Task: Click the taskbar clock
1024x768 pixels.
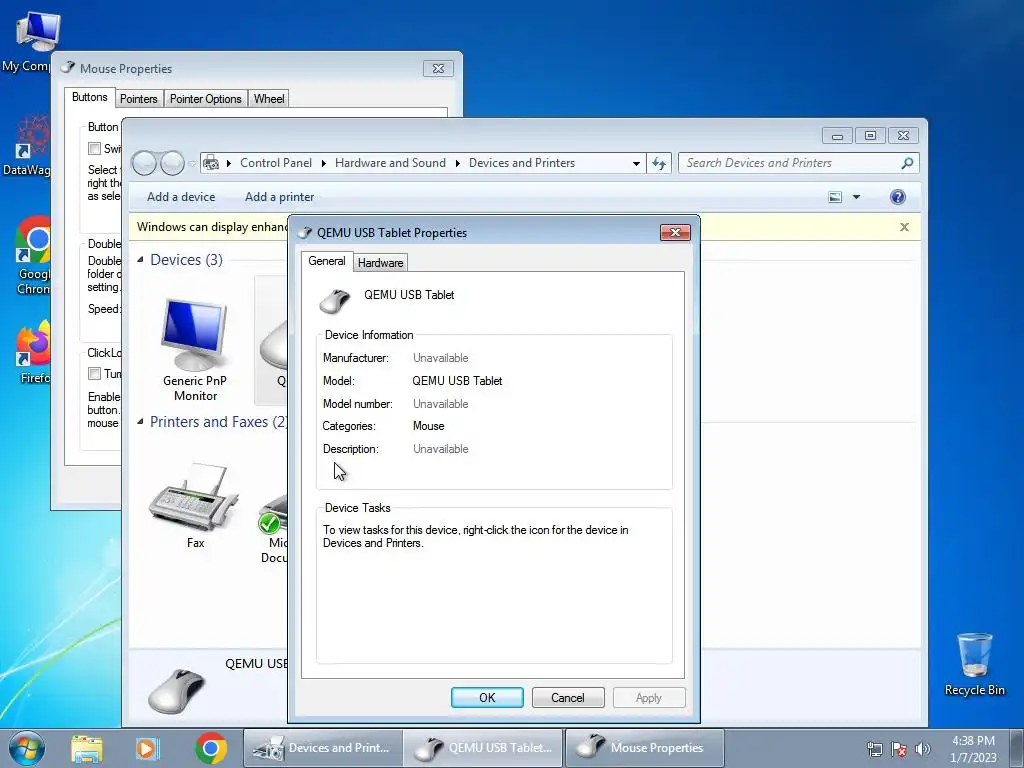Action: [973, 748]
